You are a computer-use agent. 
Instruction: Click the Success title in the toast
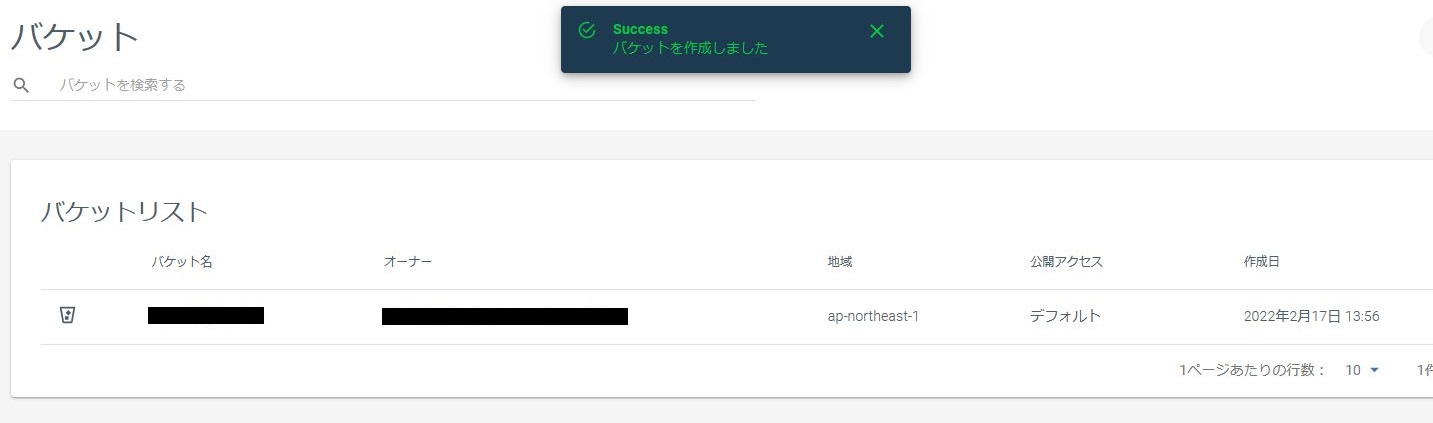pyautogui.click(x=640, y=29)
